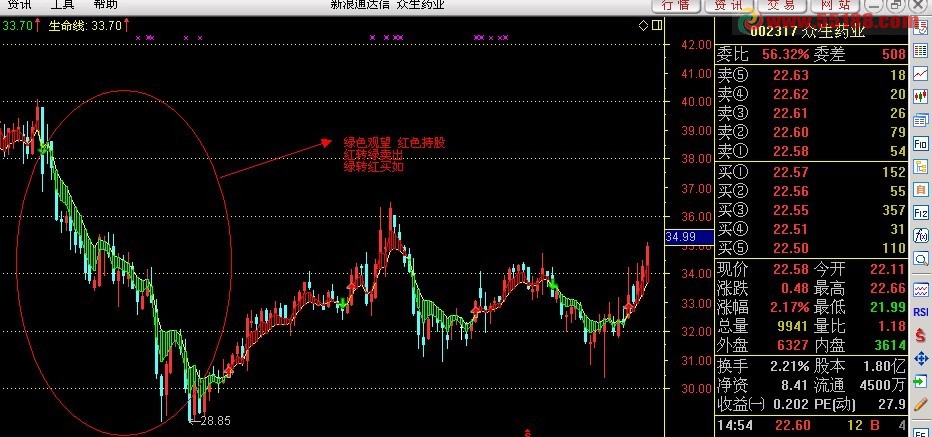Select the 买① 22.57 order row
This screenshot has width=932, height=437.
tap(811, 172)
